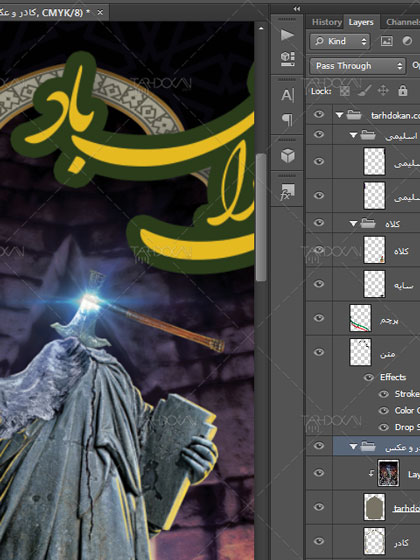
Task: Open the Character panel icon
Action: pyautogui.click(x=288, y=95)
